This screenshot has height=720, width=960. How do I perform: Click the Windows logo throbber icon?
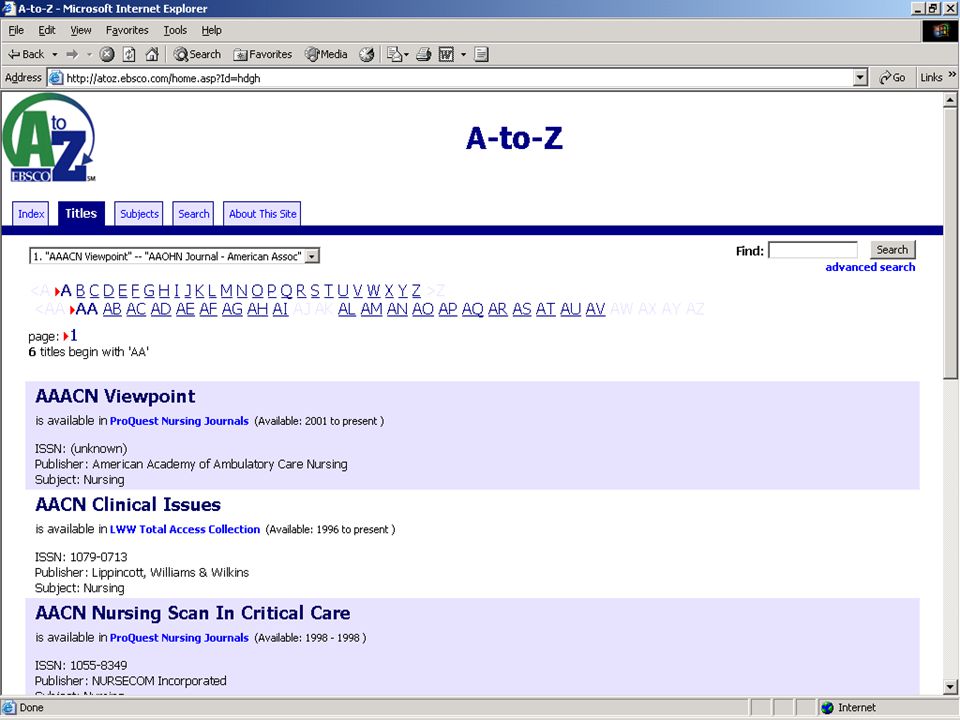click(x=940, y=31)
